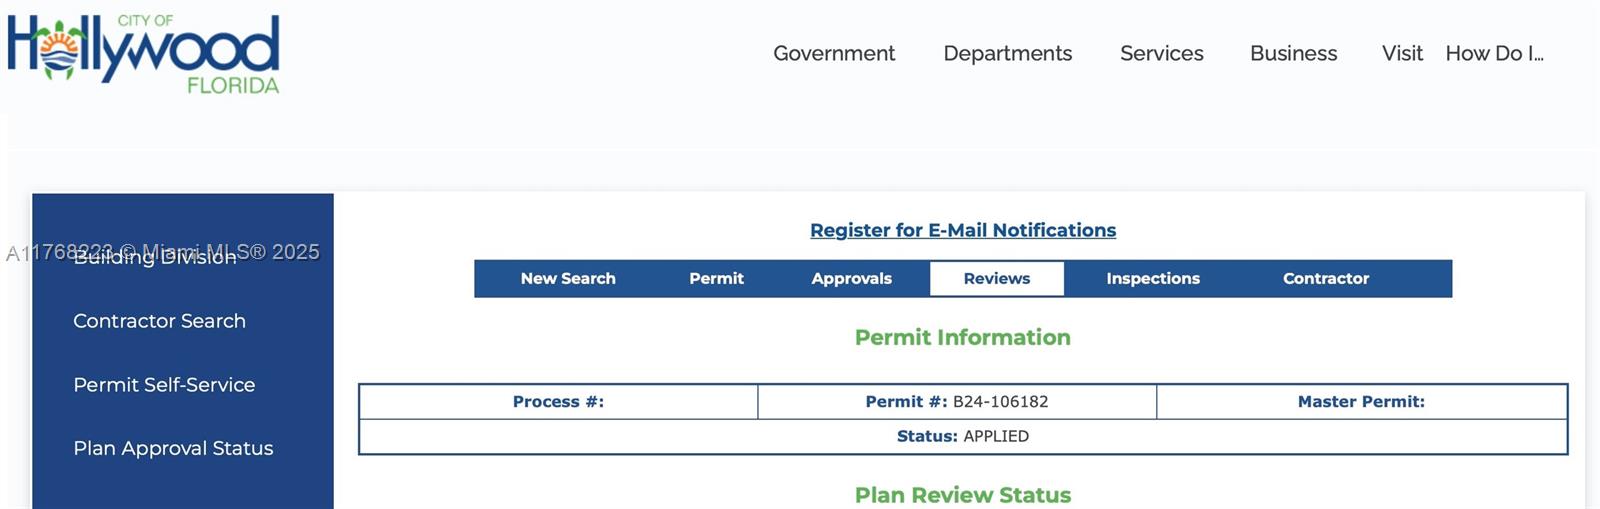Image resolution: width=1600 pixels, height=509 pixels.
Task: Click the permit number B24-106182 cell
Action: (x=957, y=402)
